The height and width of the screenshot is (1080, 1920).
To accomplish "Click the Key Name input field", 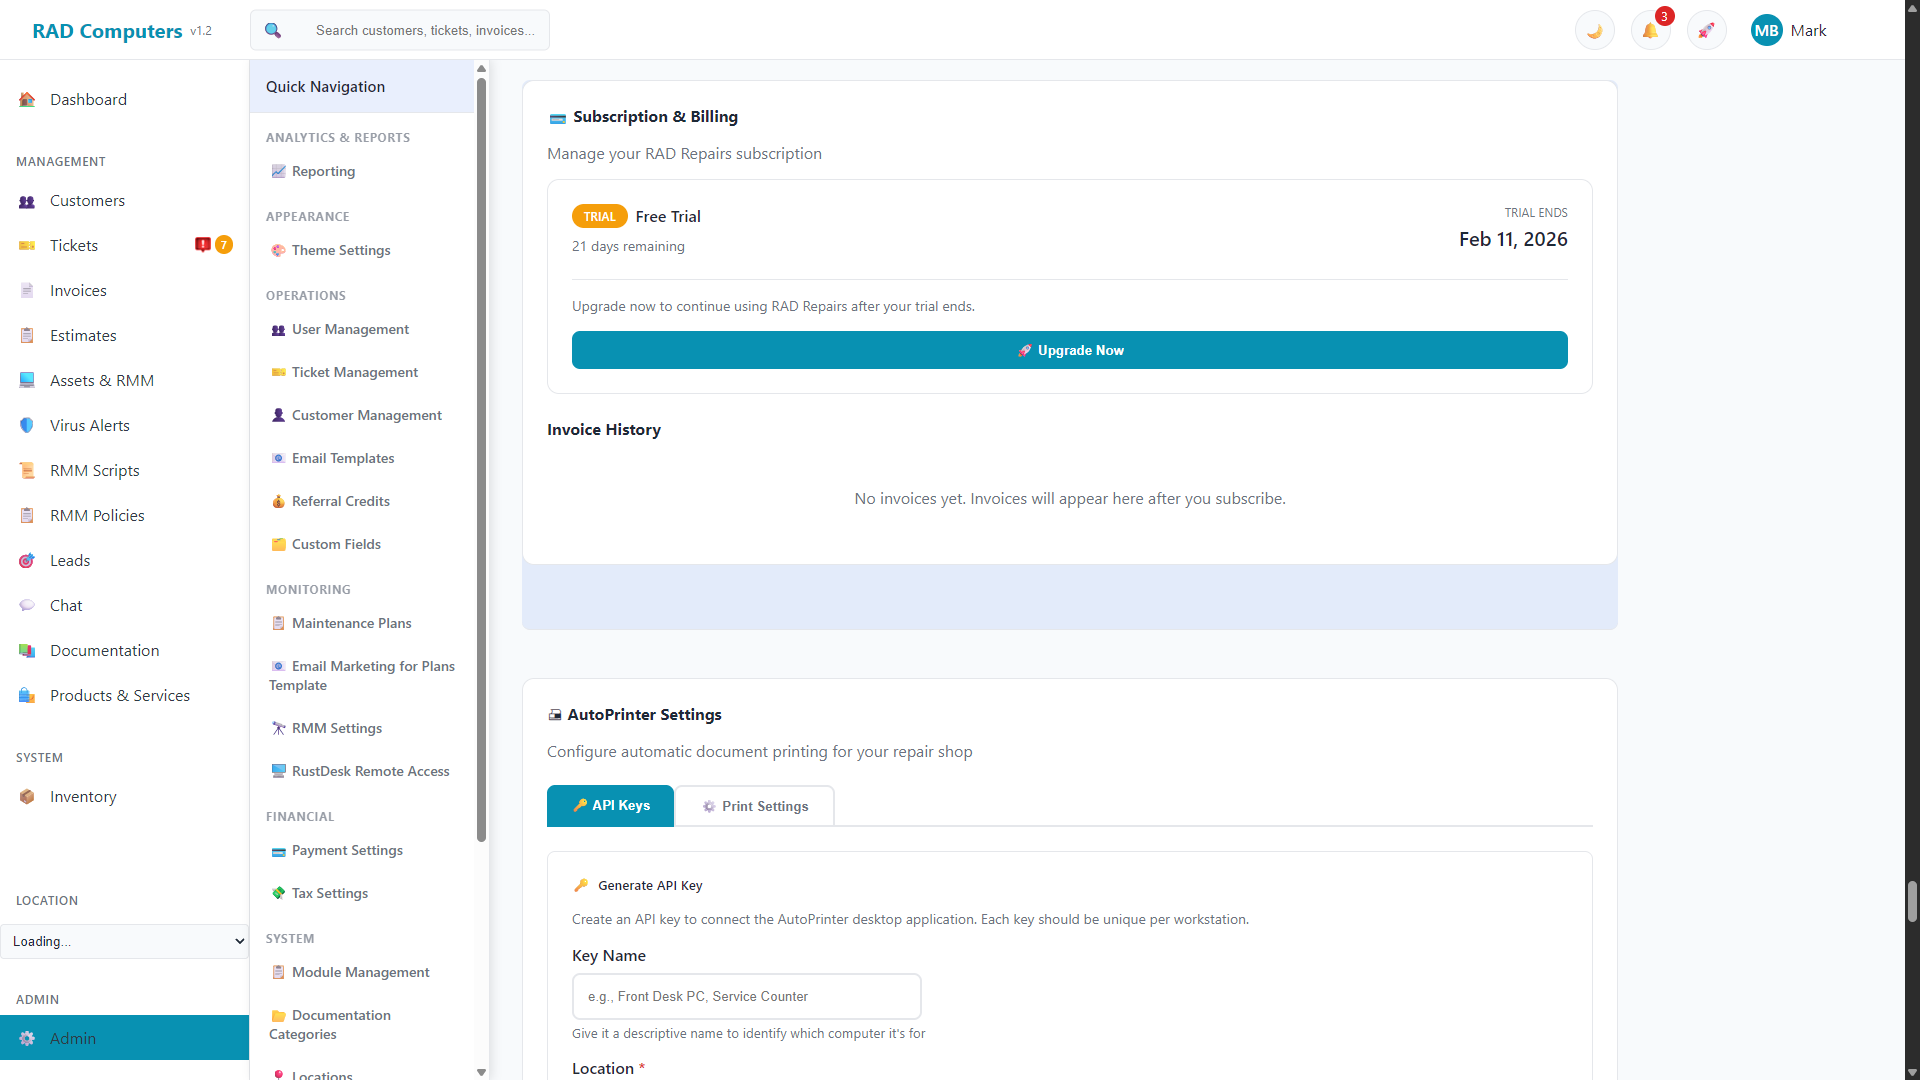I will click(x=747, y=996).
